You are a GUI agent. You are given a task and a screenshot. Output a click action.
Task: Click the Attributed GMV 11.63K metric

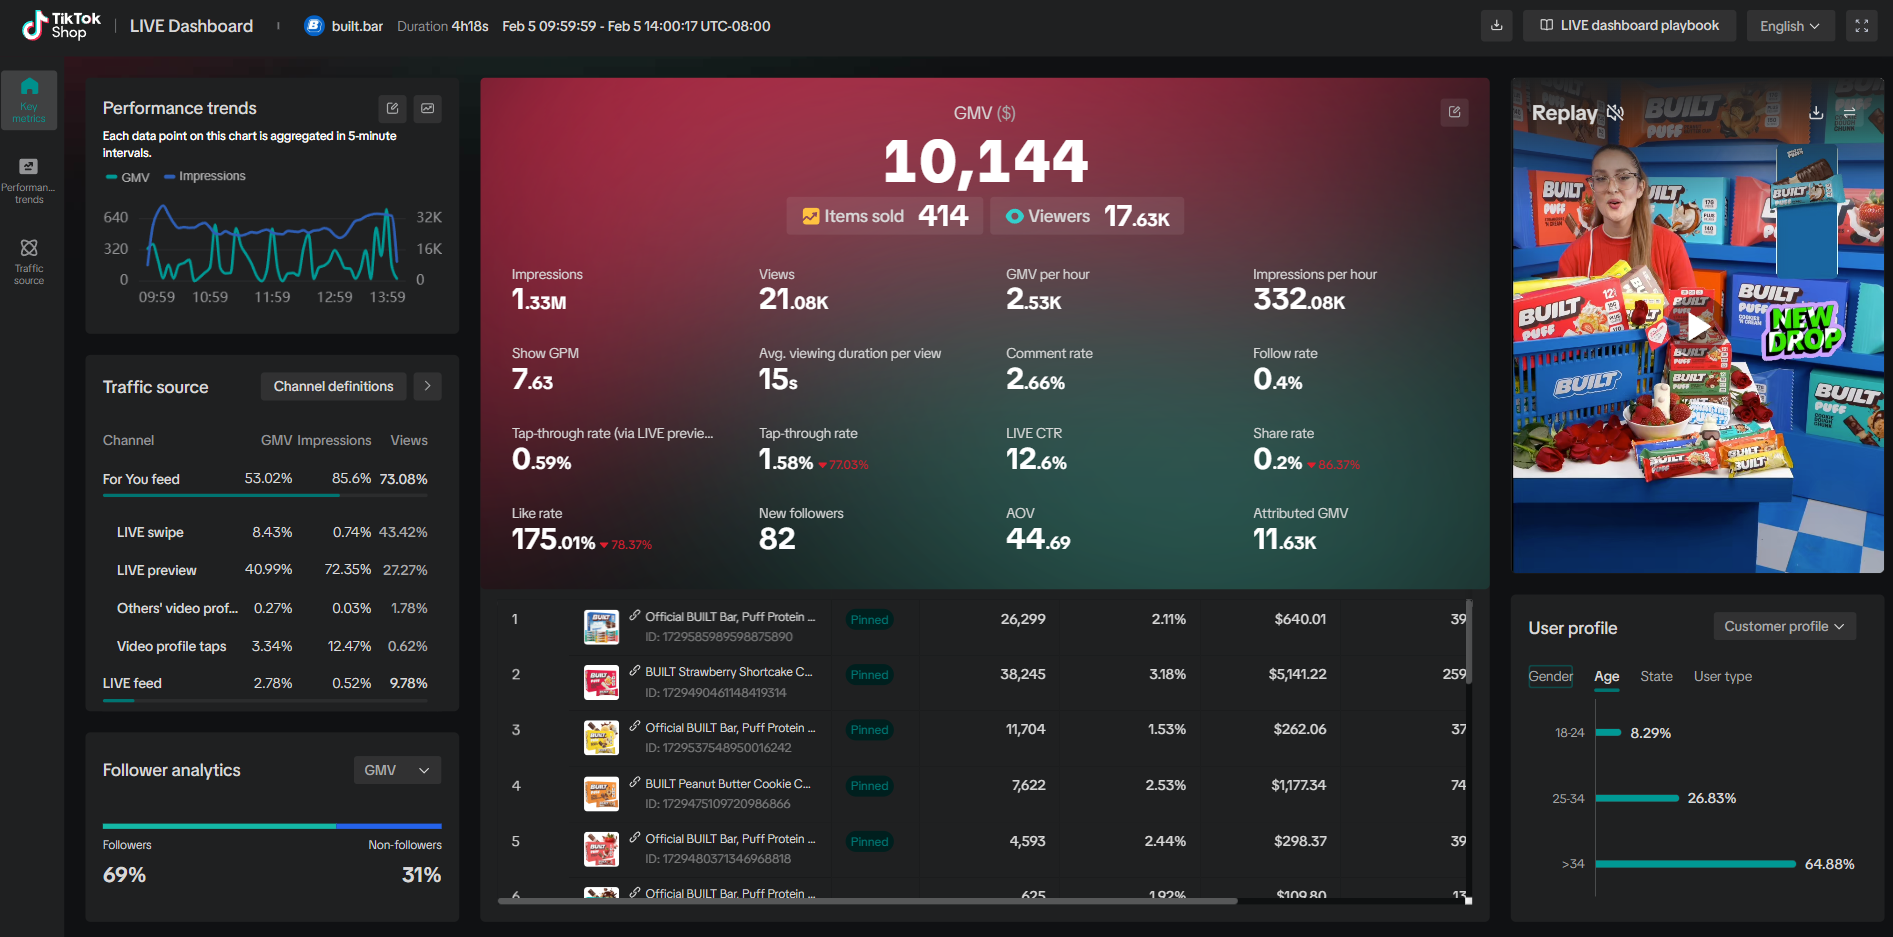1300,529
